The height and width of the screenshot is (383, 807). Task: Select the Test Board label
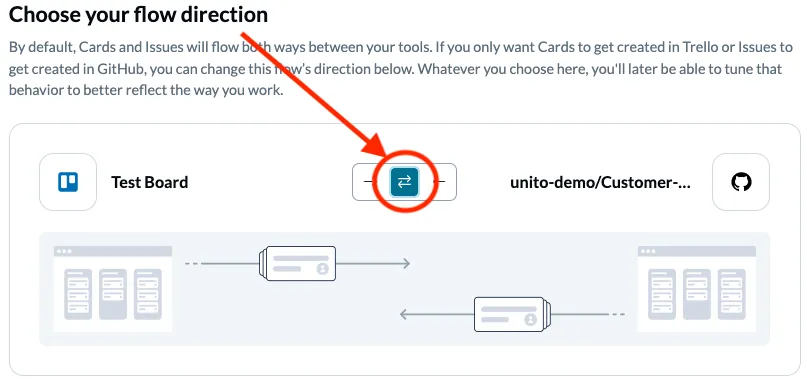pyautogui.click(x=150, y=182)
